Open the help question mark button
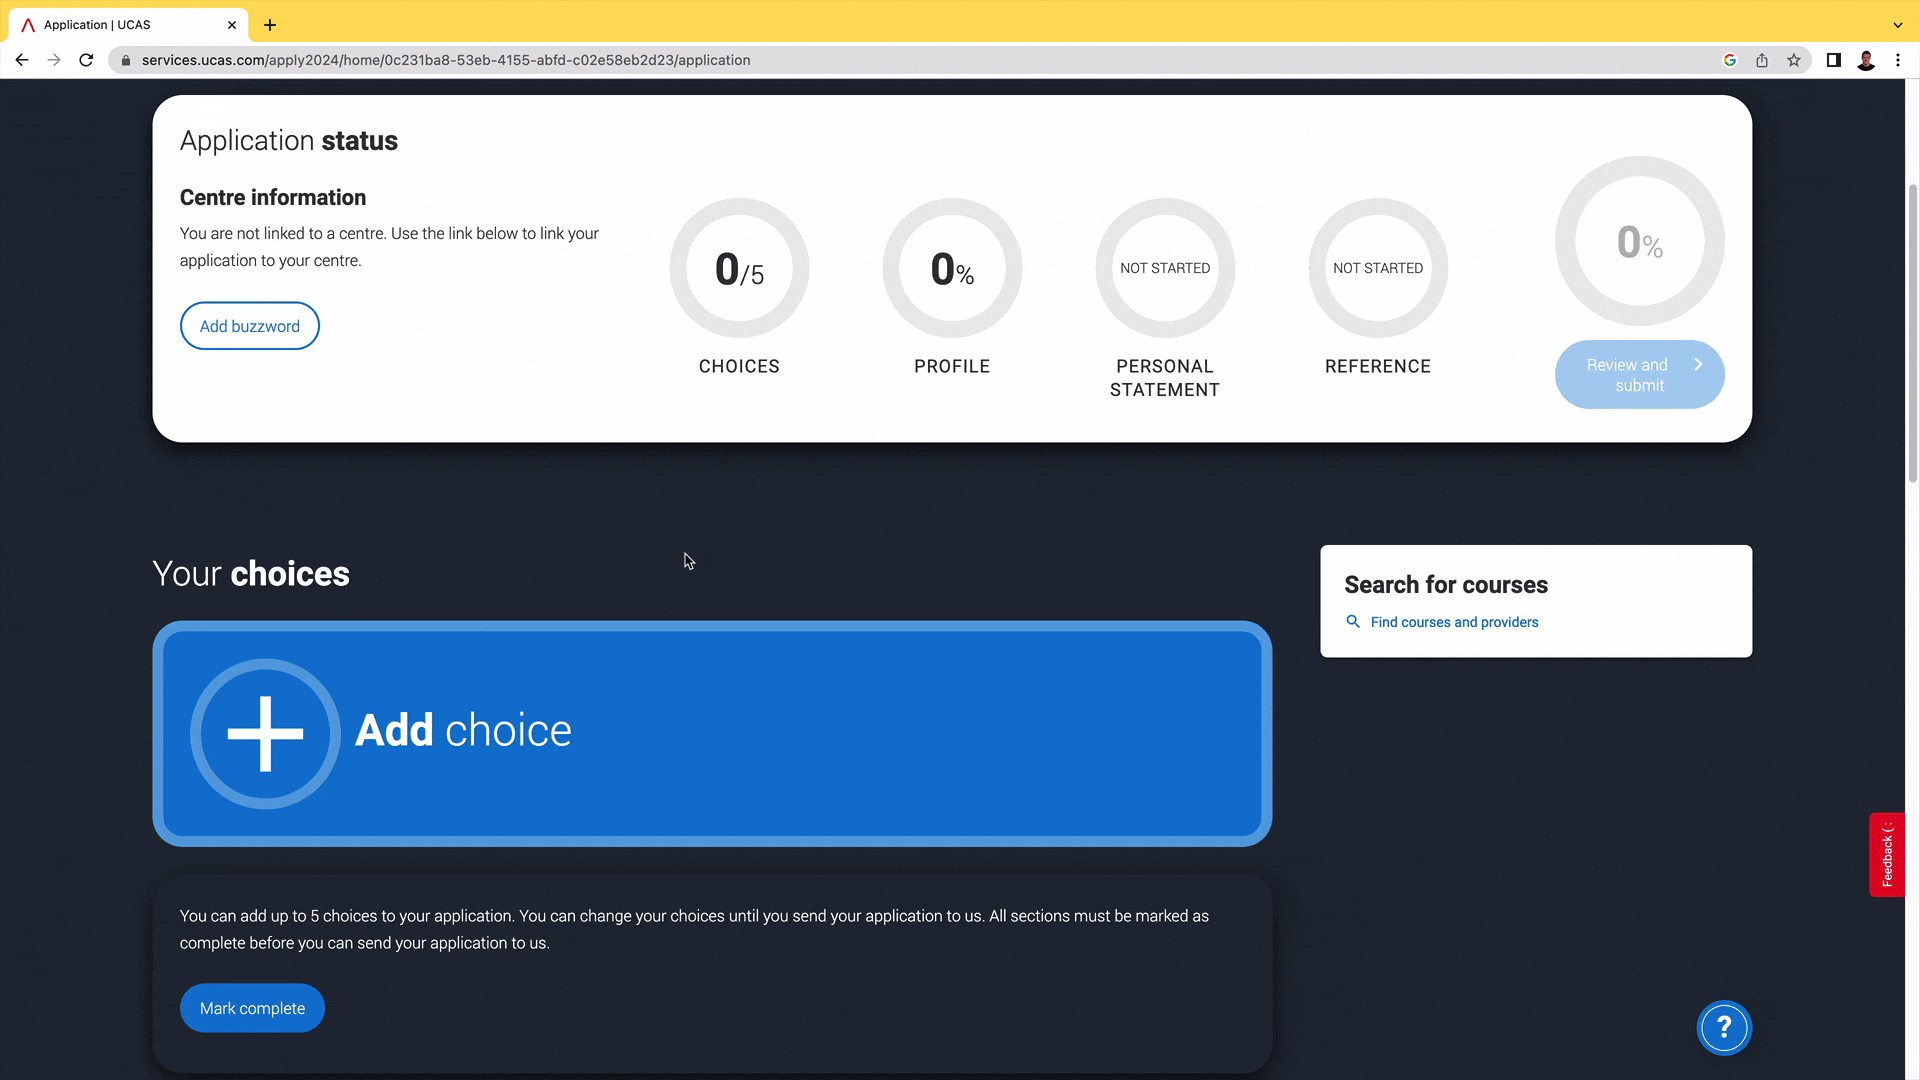Viewport: 1920px width, 1080px height. (1724, 1027)
